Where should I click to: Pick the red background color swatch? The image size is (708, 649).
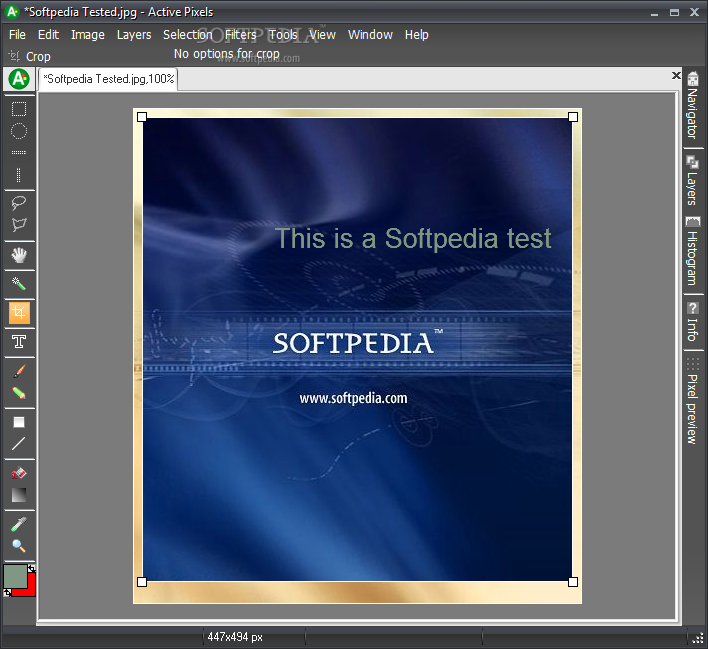[x=31, y=587]
